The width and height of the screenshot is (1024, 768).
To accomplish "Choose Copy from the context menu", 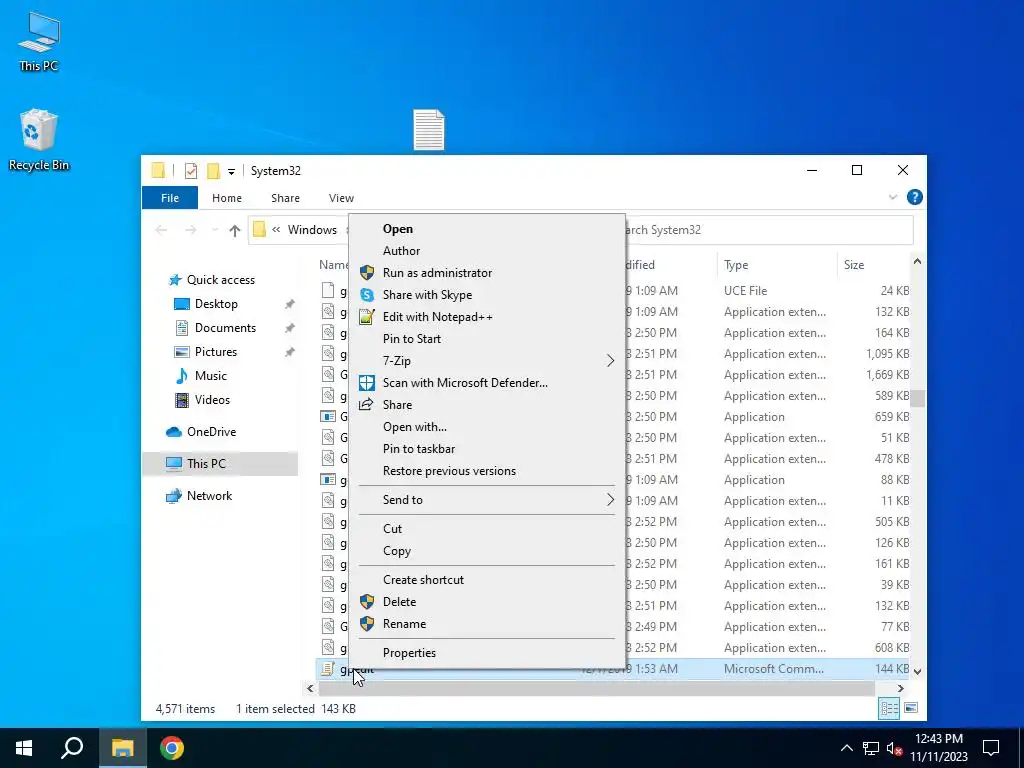I will coord(487,551).
